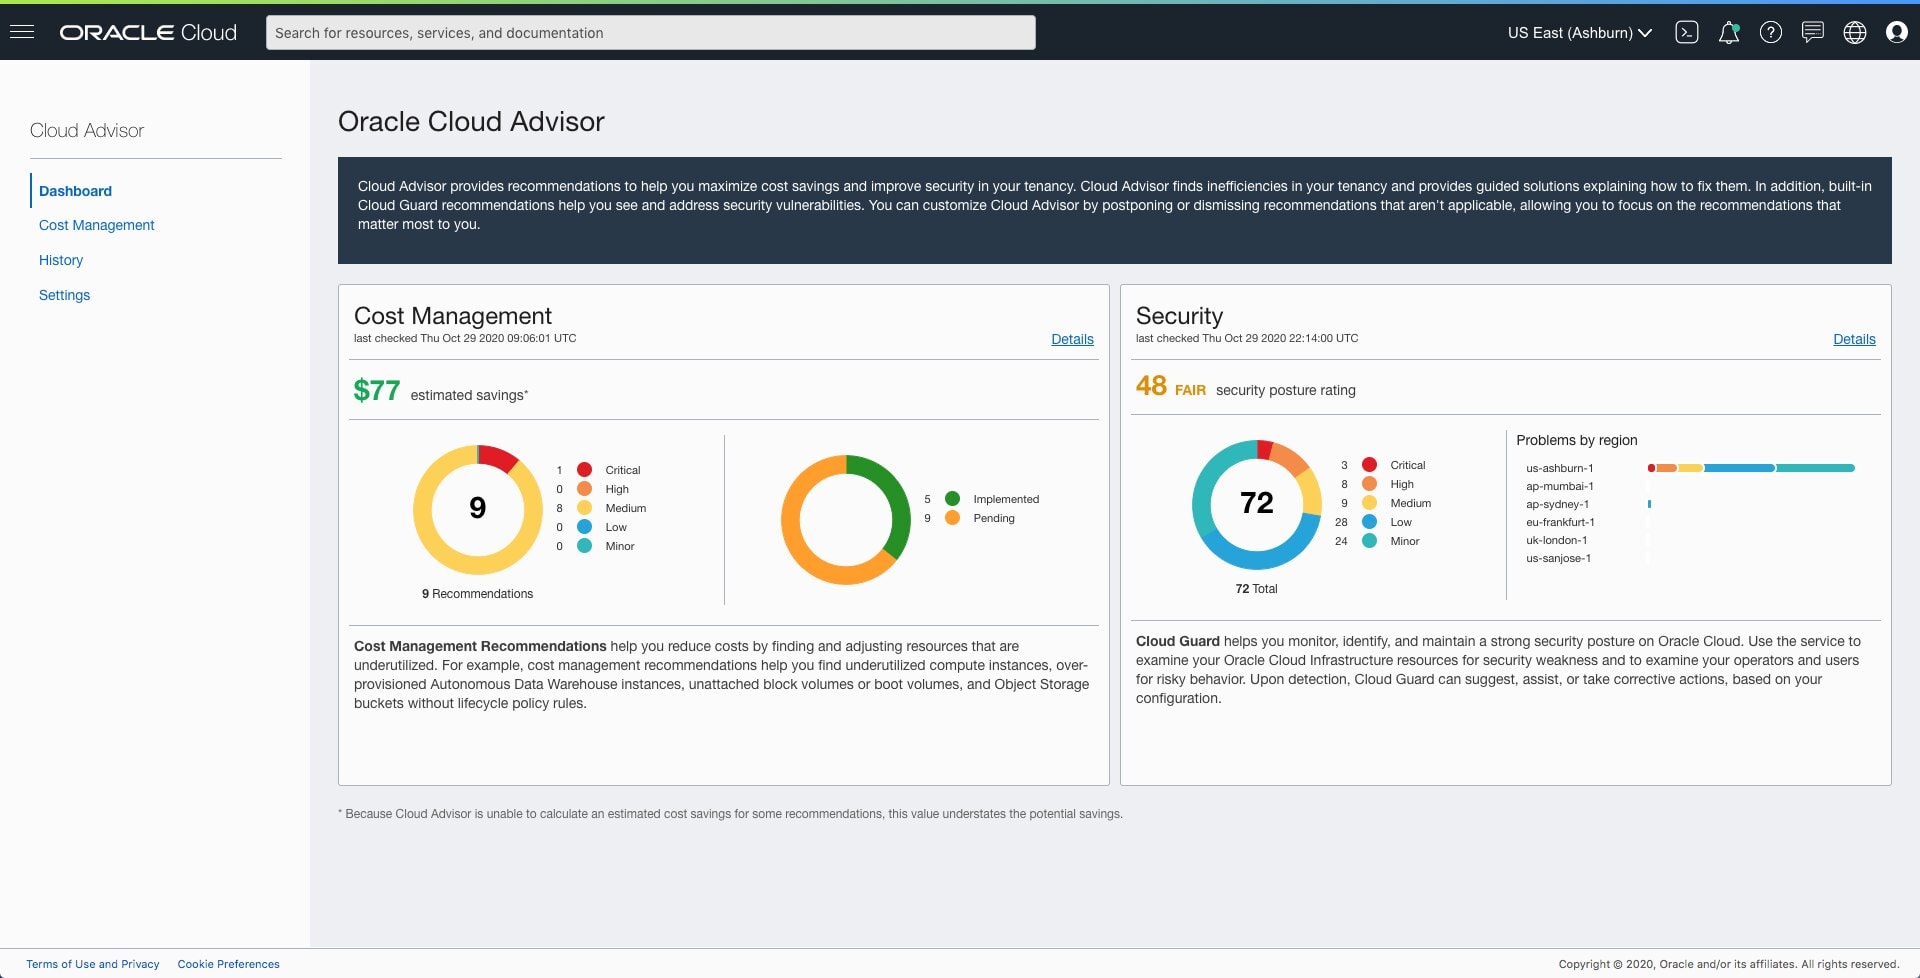Click the Oracle Cloud logo

(x=146, y=32)
